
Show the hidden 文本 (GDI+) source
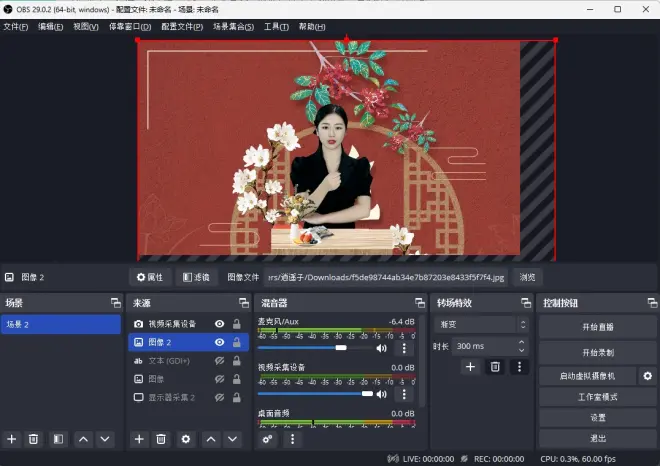click(x=219, y=360)
